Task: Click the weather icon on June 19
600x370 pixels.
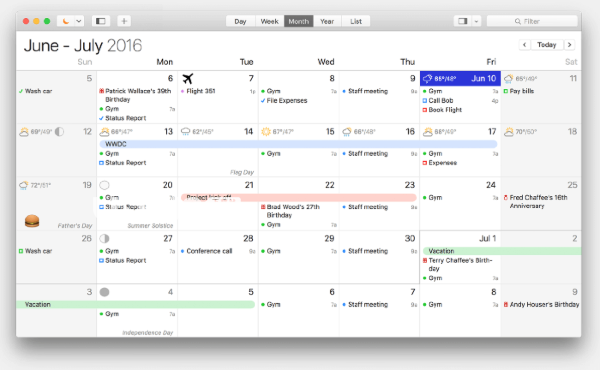Action: (x=24, y=186)
